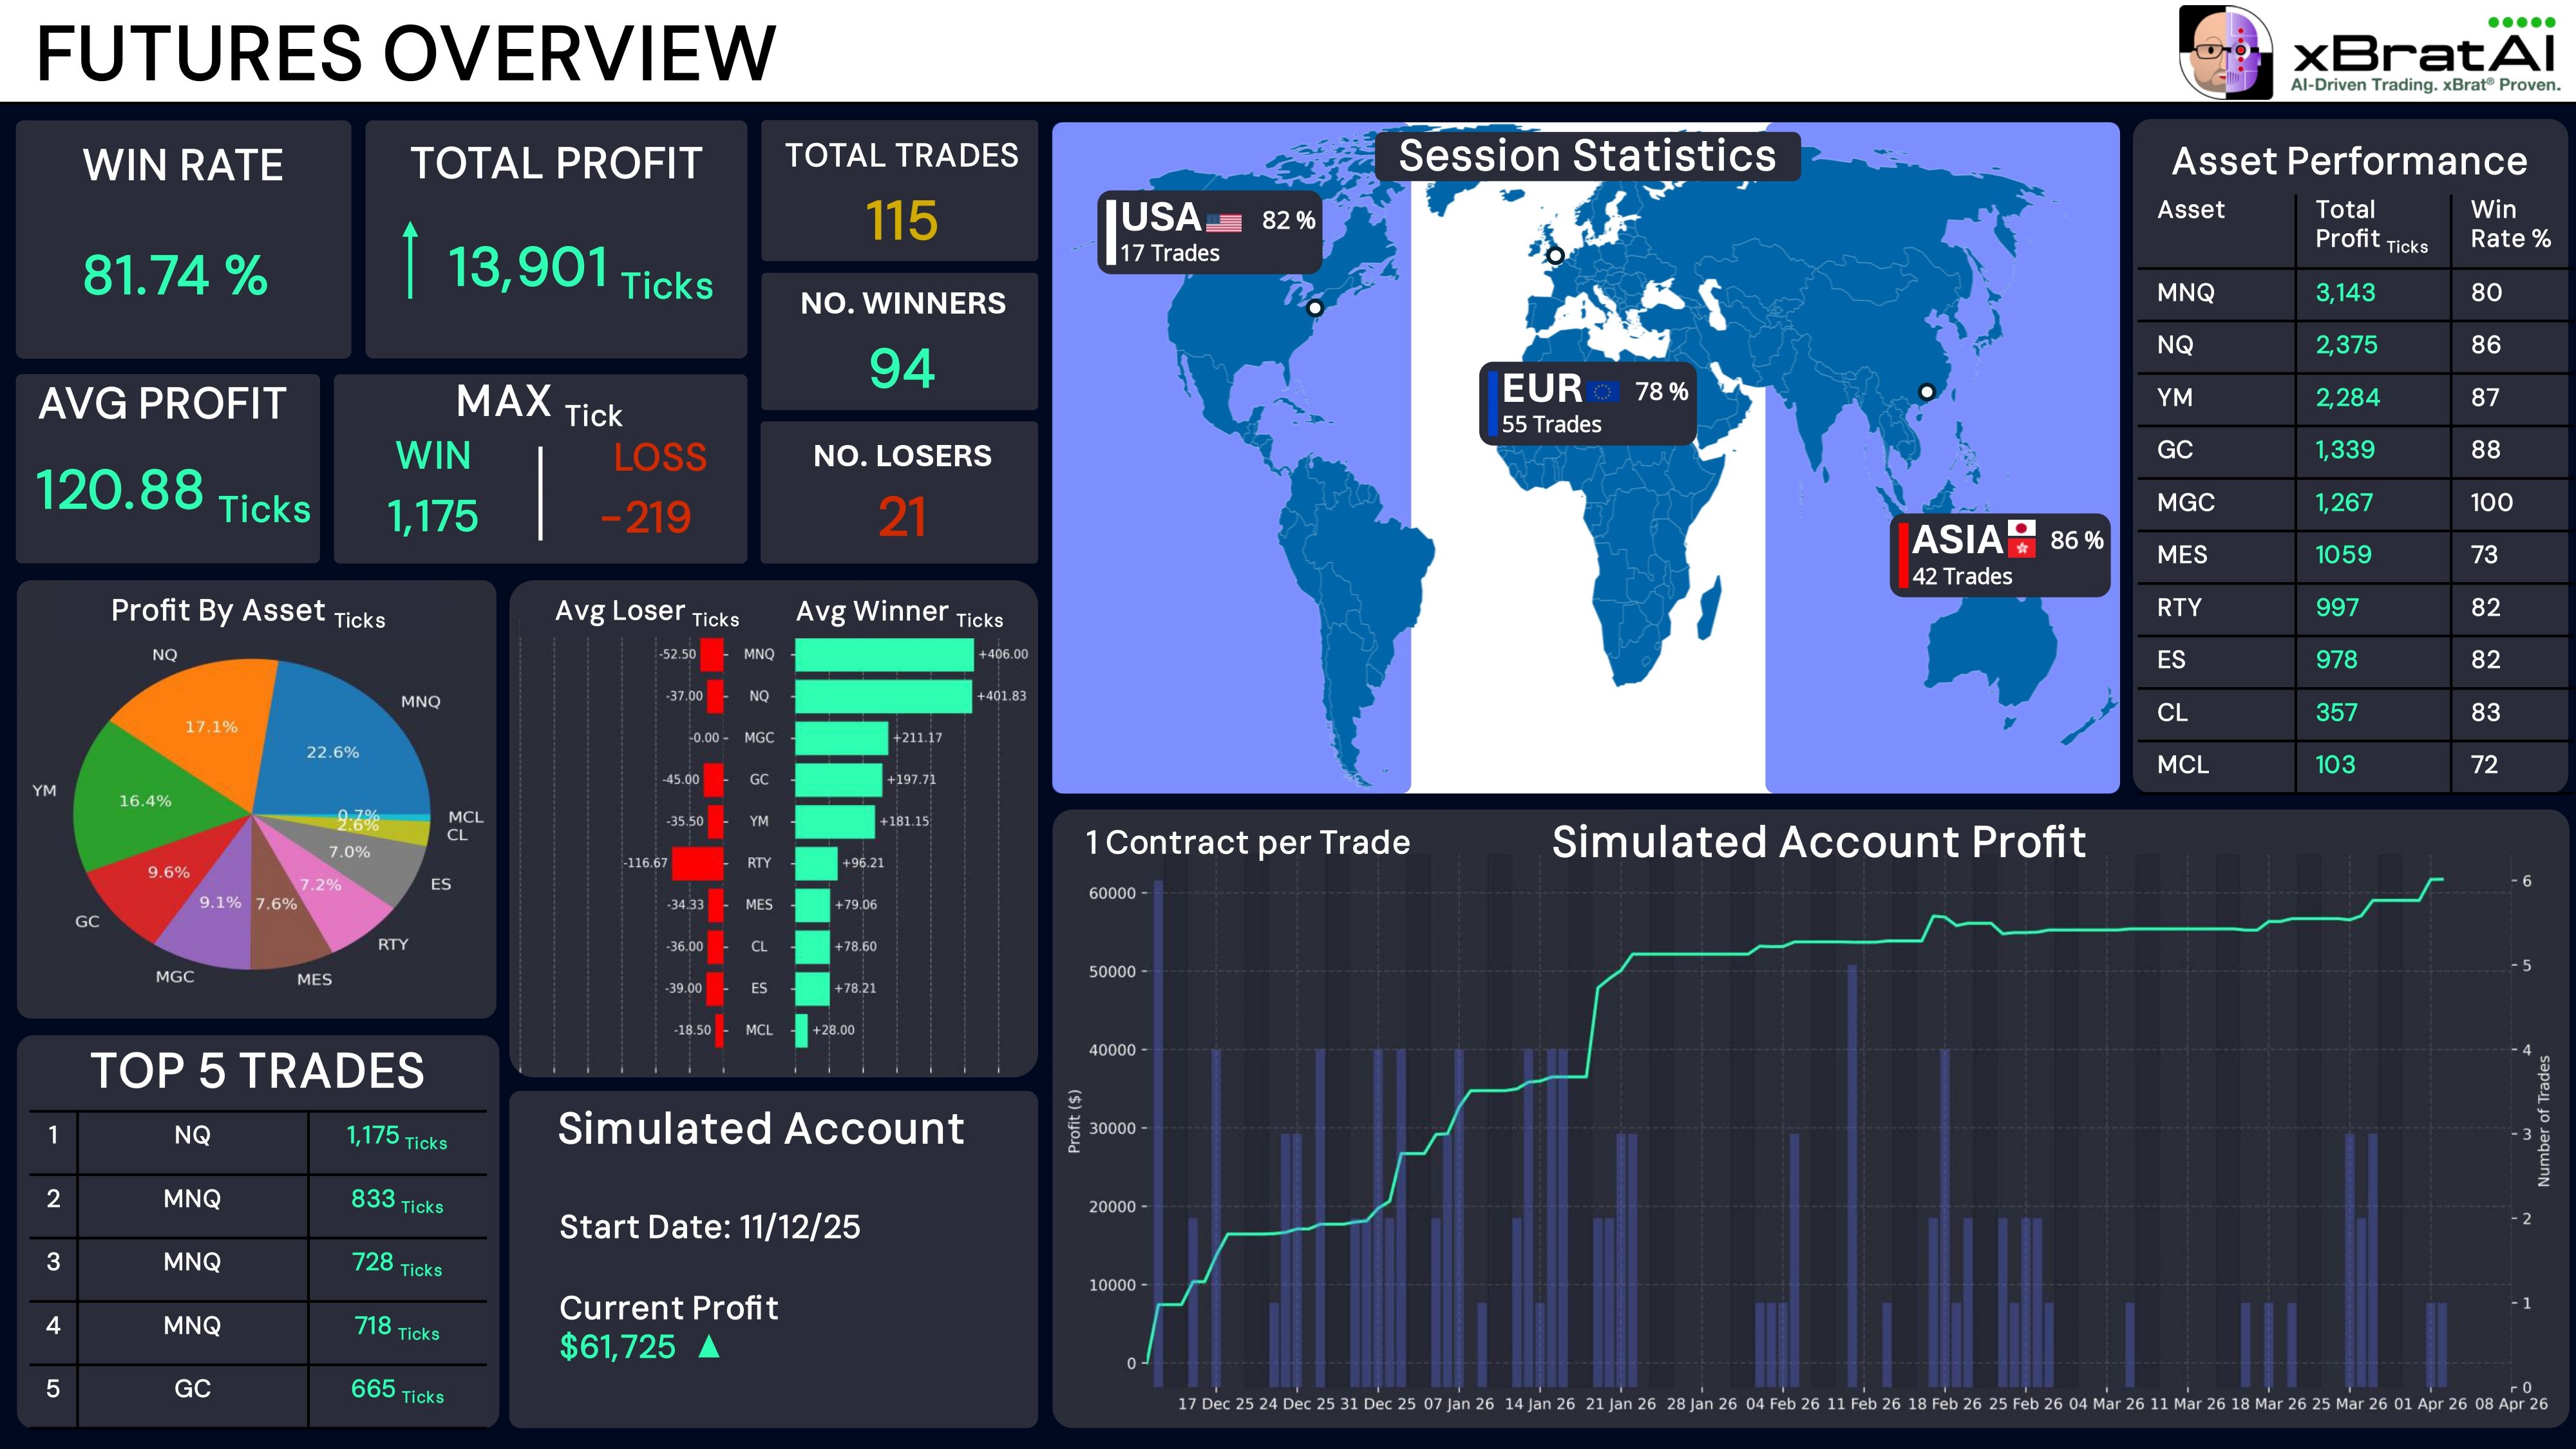Click the map marker near Hong Kong
The height and width of the screenshot is (1449, 2576).
click(x=1926, y=392)
